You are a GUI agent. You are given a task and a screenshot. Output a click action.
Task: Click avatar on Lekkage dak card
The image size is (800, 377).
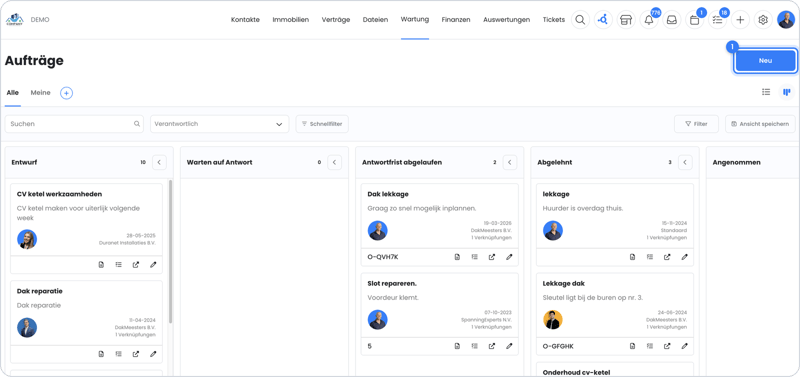(x=553, y=320)
